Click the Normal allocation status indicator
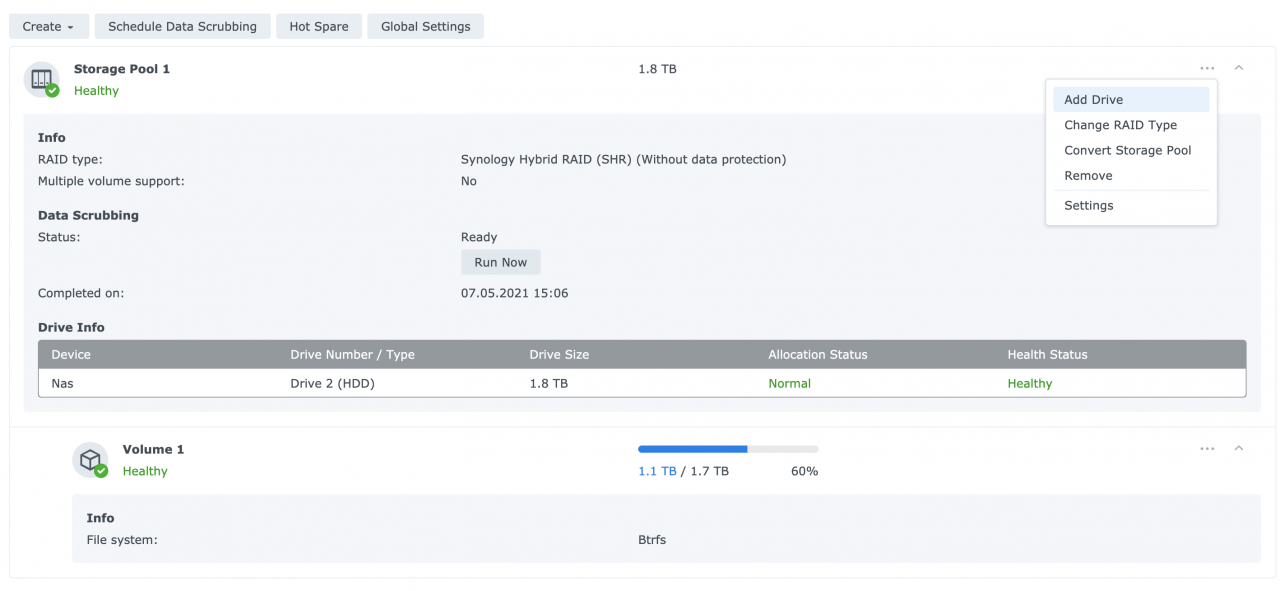 tap(789, 383)
